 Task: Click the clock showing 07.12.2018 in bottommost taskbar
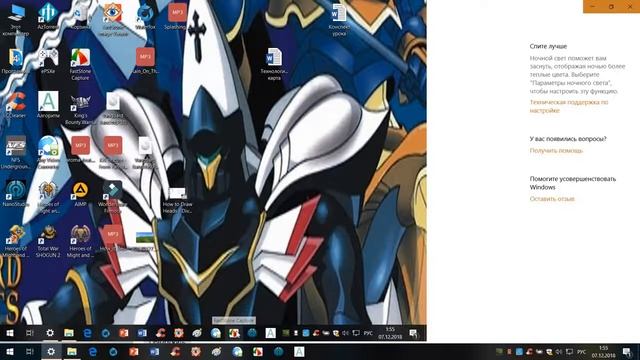coord(604,351)
